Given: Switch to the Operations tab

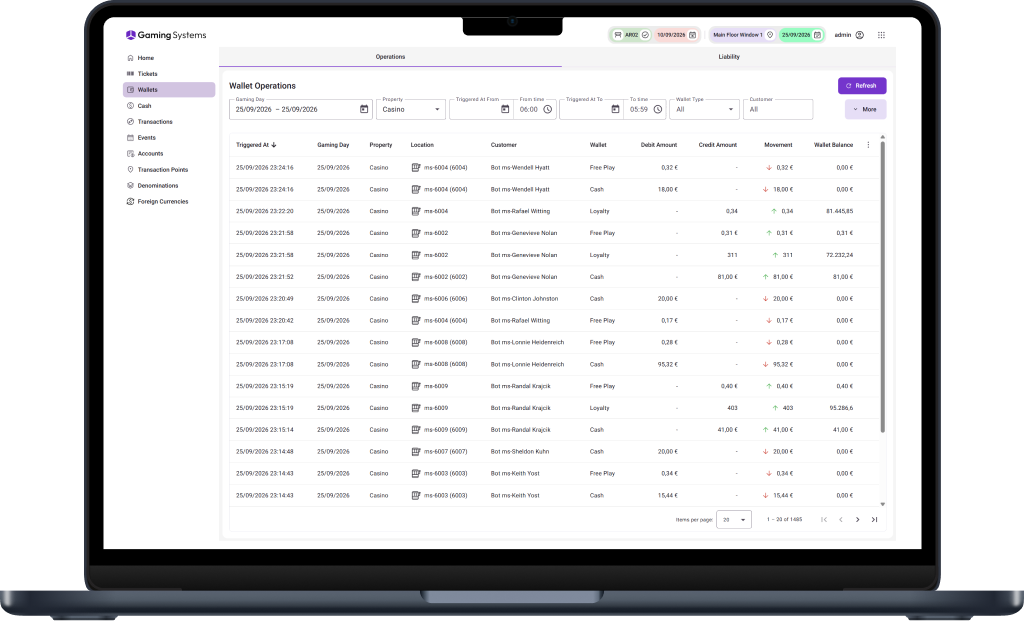Looking at the screenshot, I should click(390, 57).
